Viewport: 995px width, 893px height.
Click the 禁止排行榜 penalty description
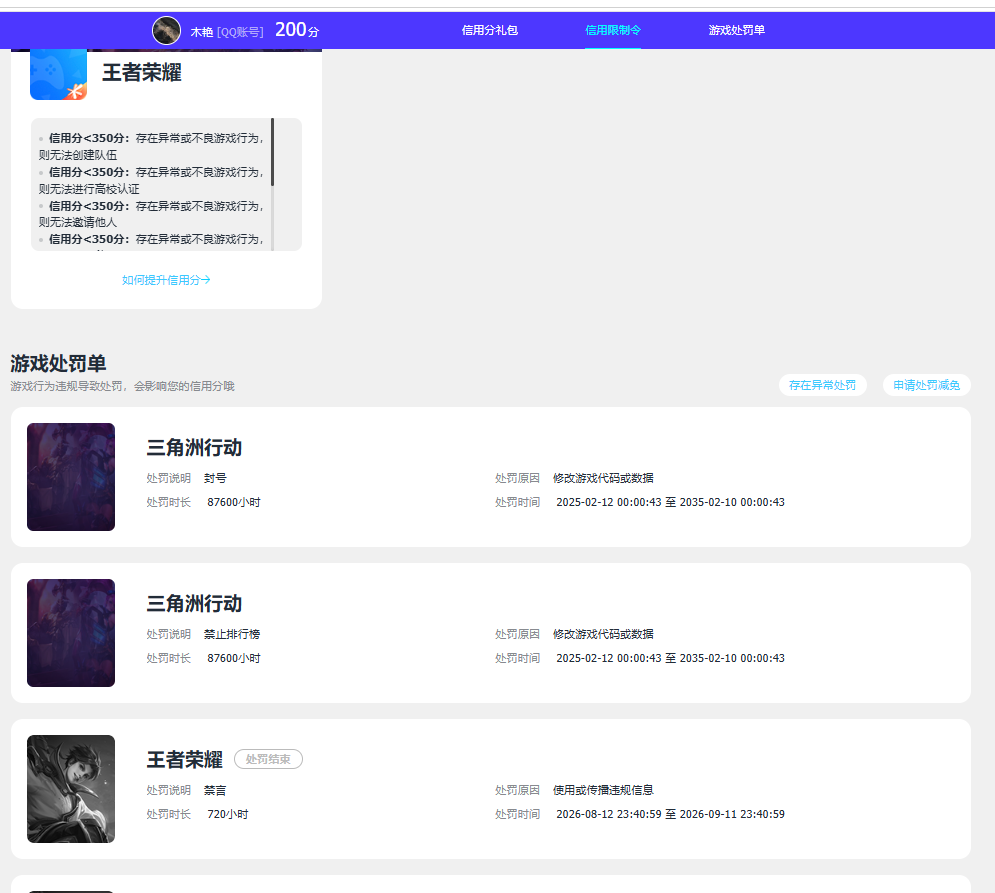(x=232, y=634)
